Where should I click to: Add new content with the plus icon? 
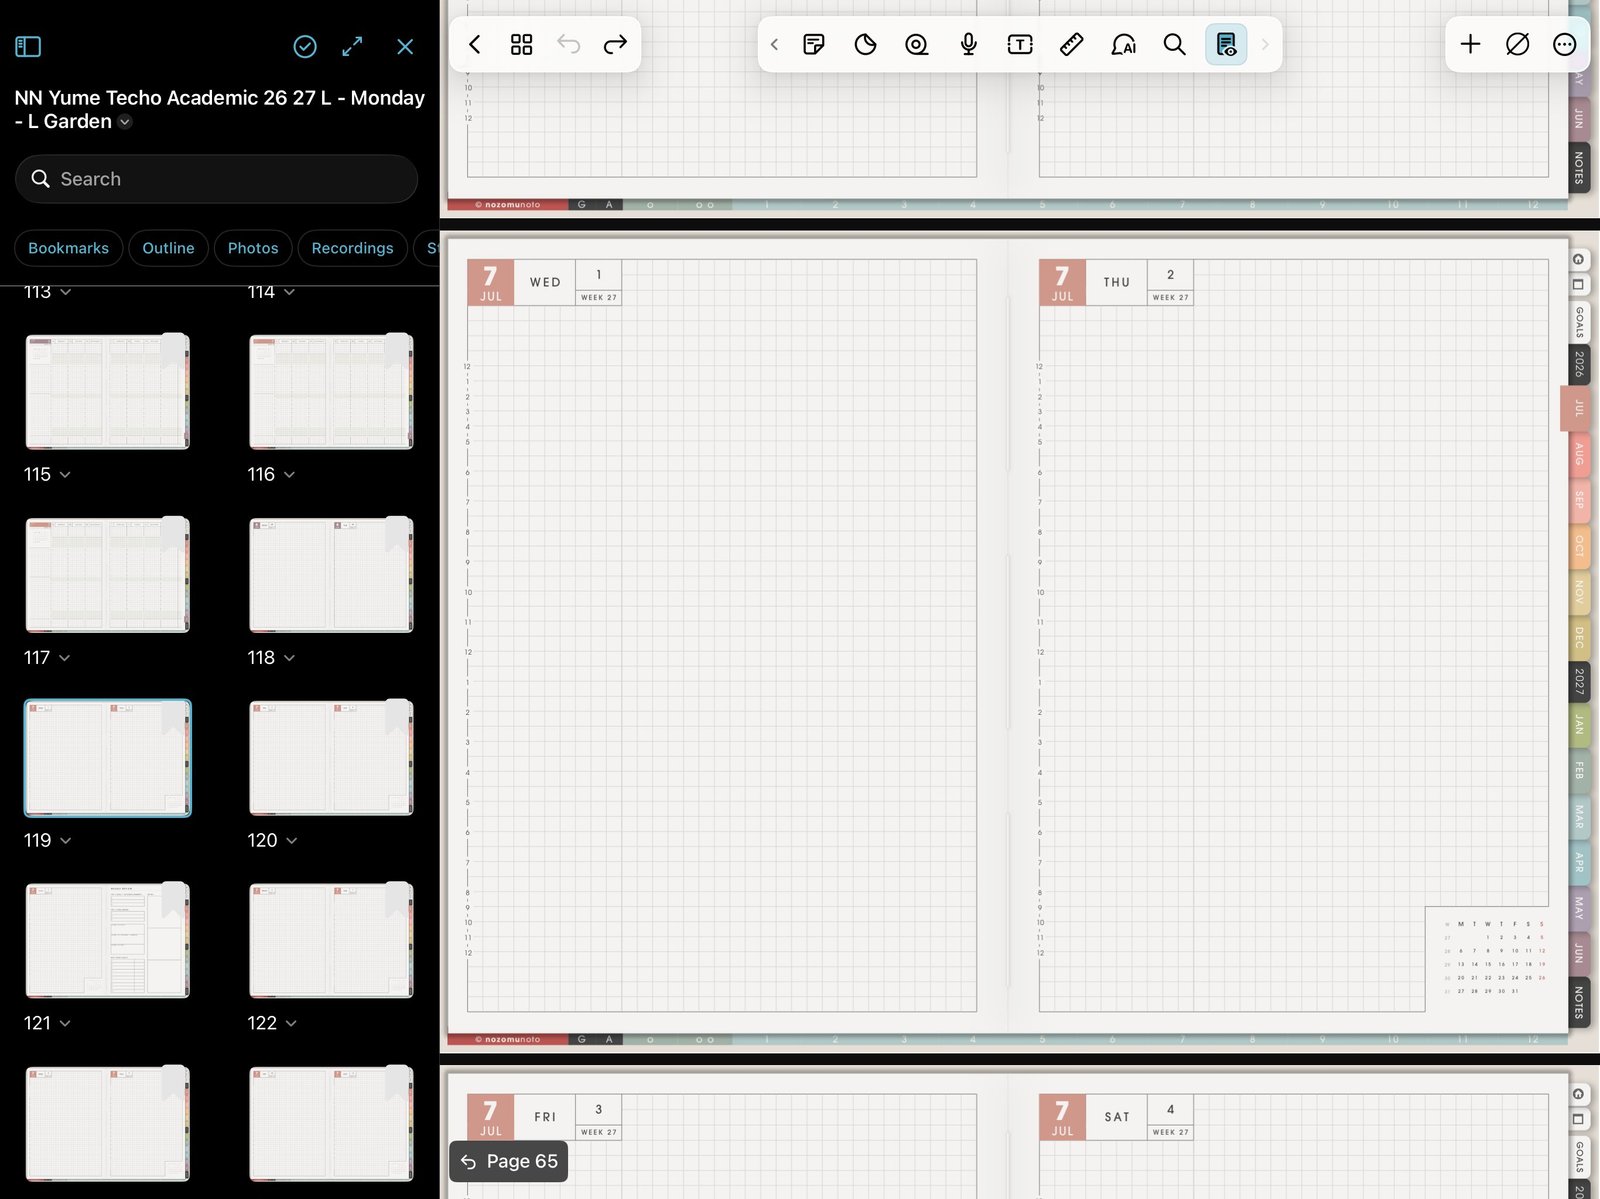click(x=1470, y=44)
